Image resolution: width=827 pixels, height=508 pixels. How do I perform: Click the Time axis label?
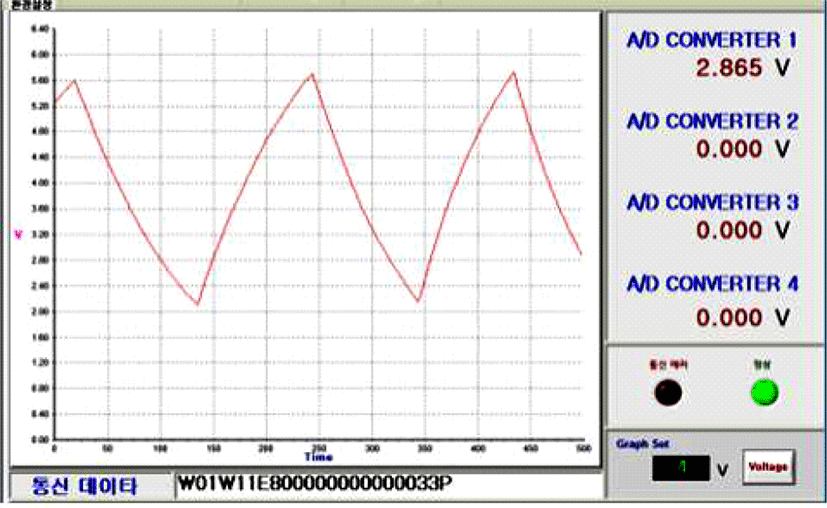click(x=318, y=457)
